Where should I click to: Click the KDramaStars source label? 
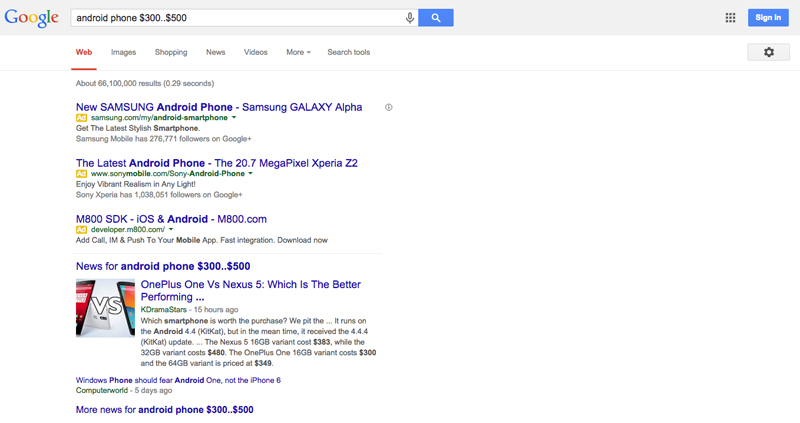[x=164, y=310]
